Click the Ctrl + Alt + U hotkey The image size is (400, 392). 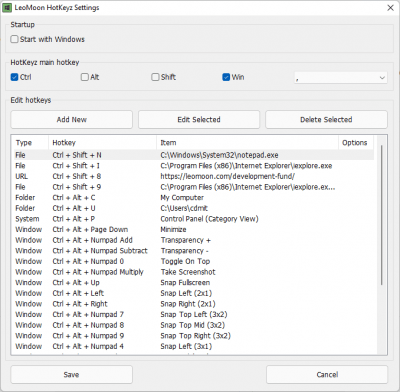(74, 208)
